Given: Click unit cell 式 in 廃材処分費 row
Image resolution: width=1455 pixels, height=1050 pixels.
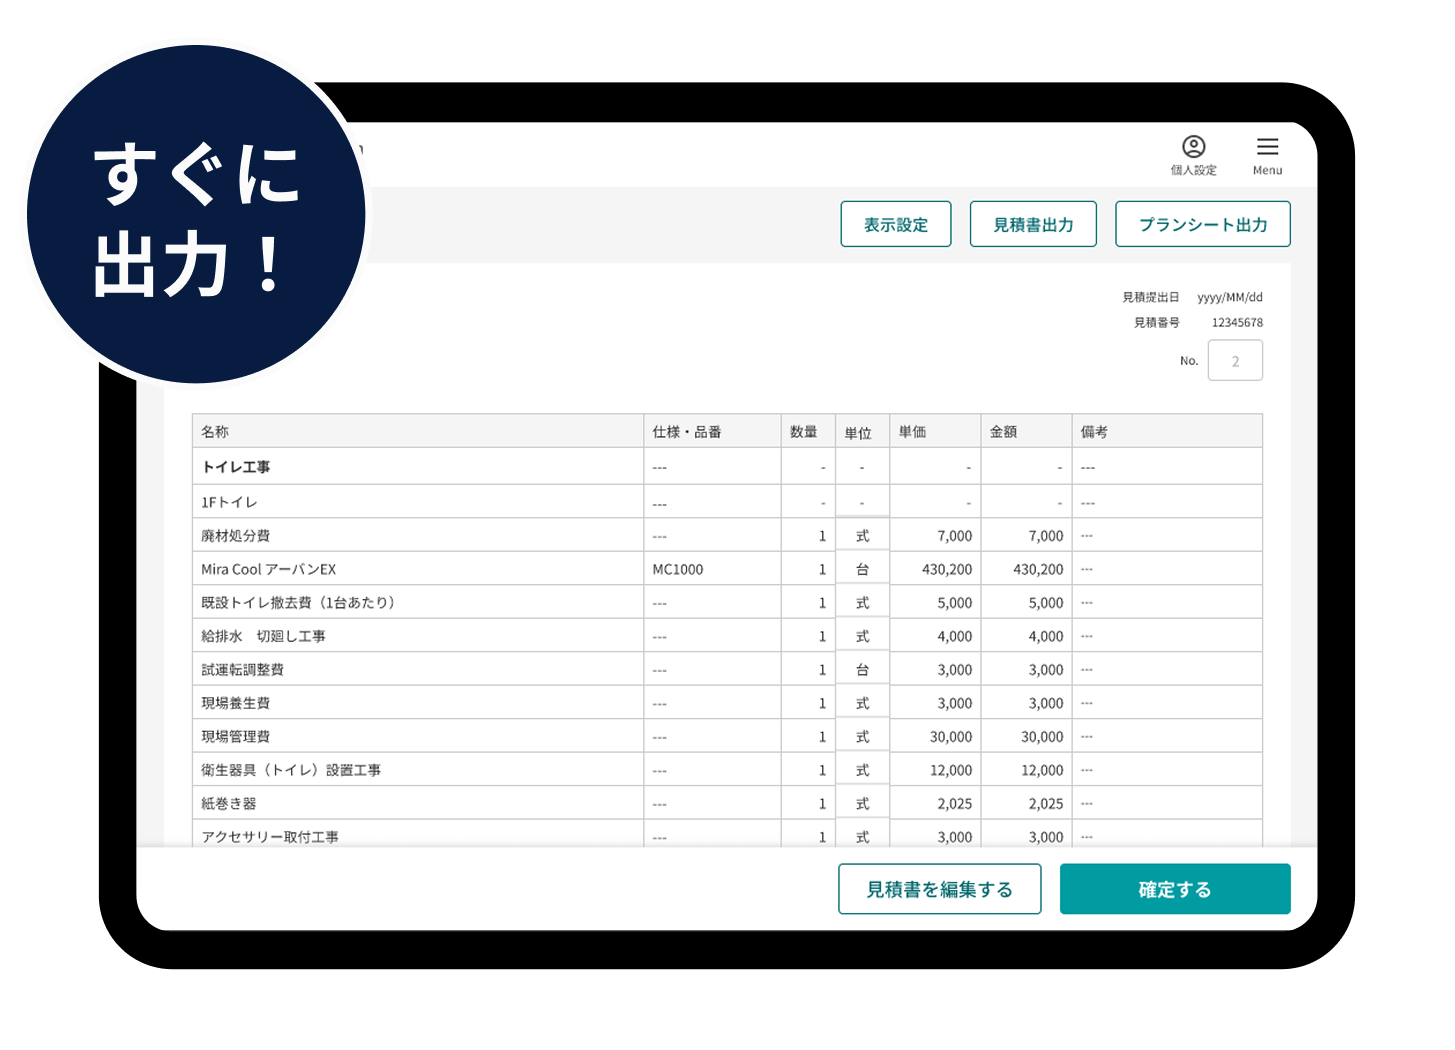Looking at the screenshot, I should click(x=862, y=536).
